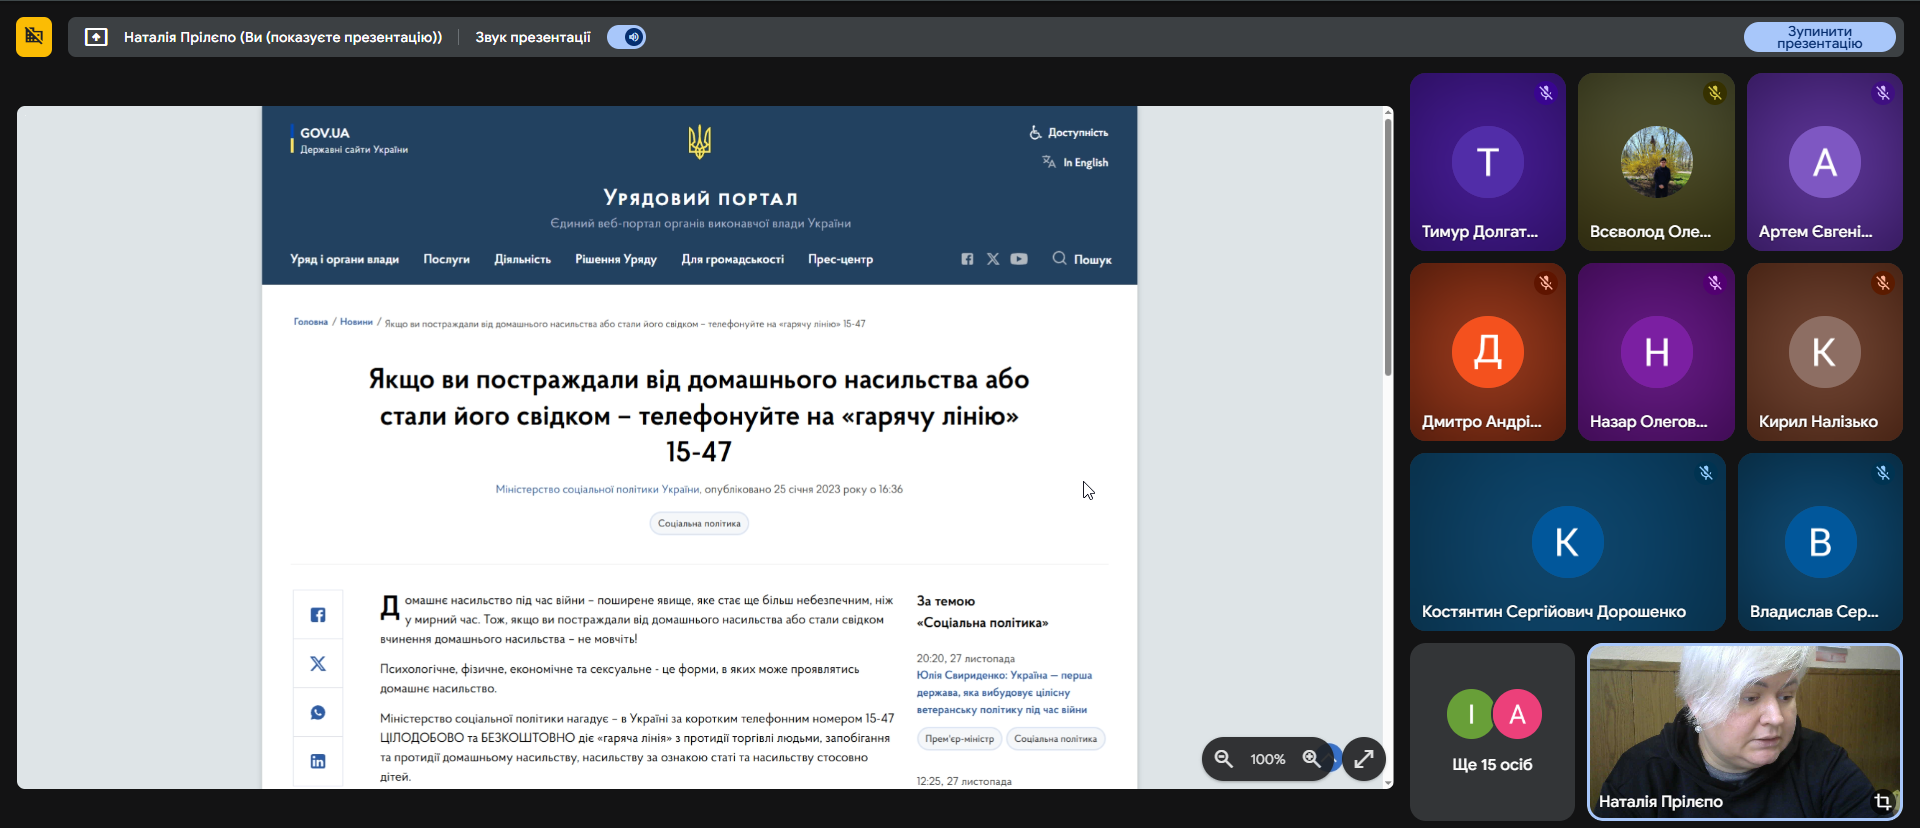Click the yellow presentation icon at top-left
1920x828 pixels.
pyautogui.click(x=34, y=37)
